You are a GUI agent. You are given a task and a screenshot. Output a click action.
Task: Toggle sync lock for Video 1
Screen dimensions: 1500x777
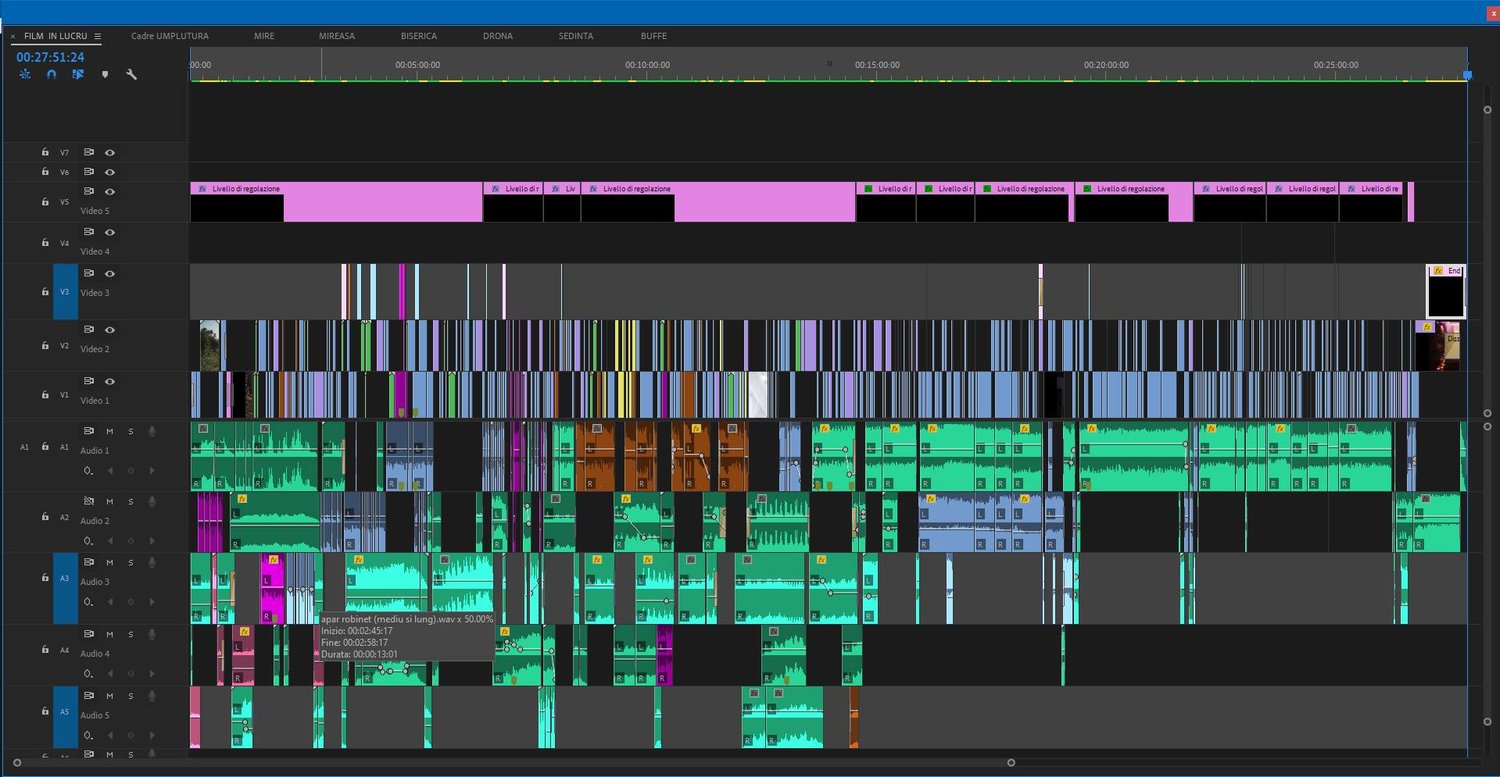tap(88, 381)
